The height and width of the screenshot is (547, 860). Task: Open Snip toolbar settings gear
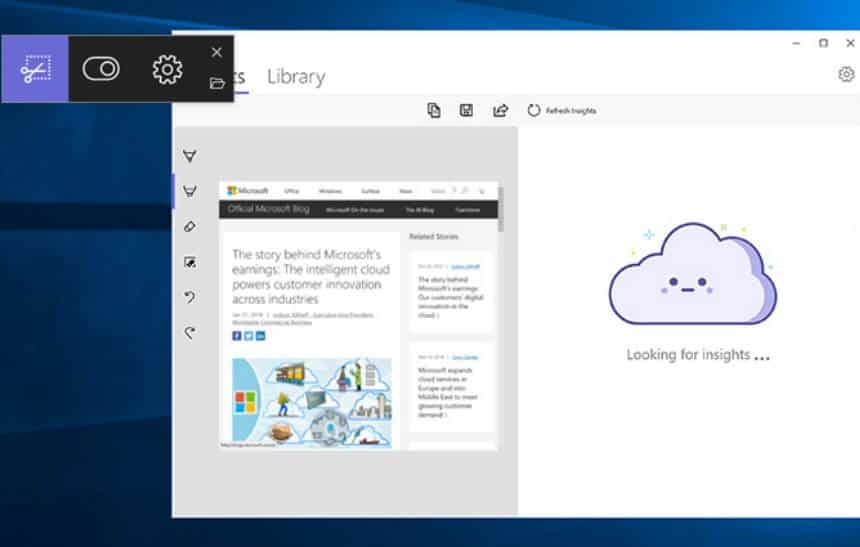(x=167, y=69)
